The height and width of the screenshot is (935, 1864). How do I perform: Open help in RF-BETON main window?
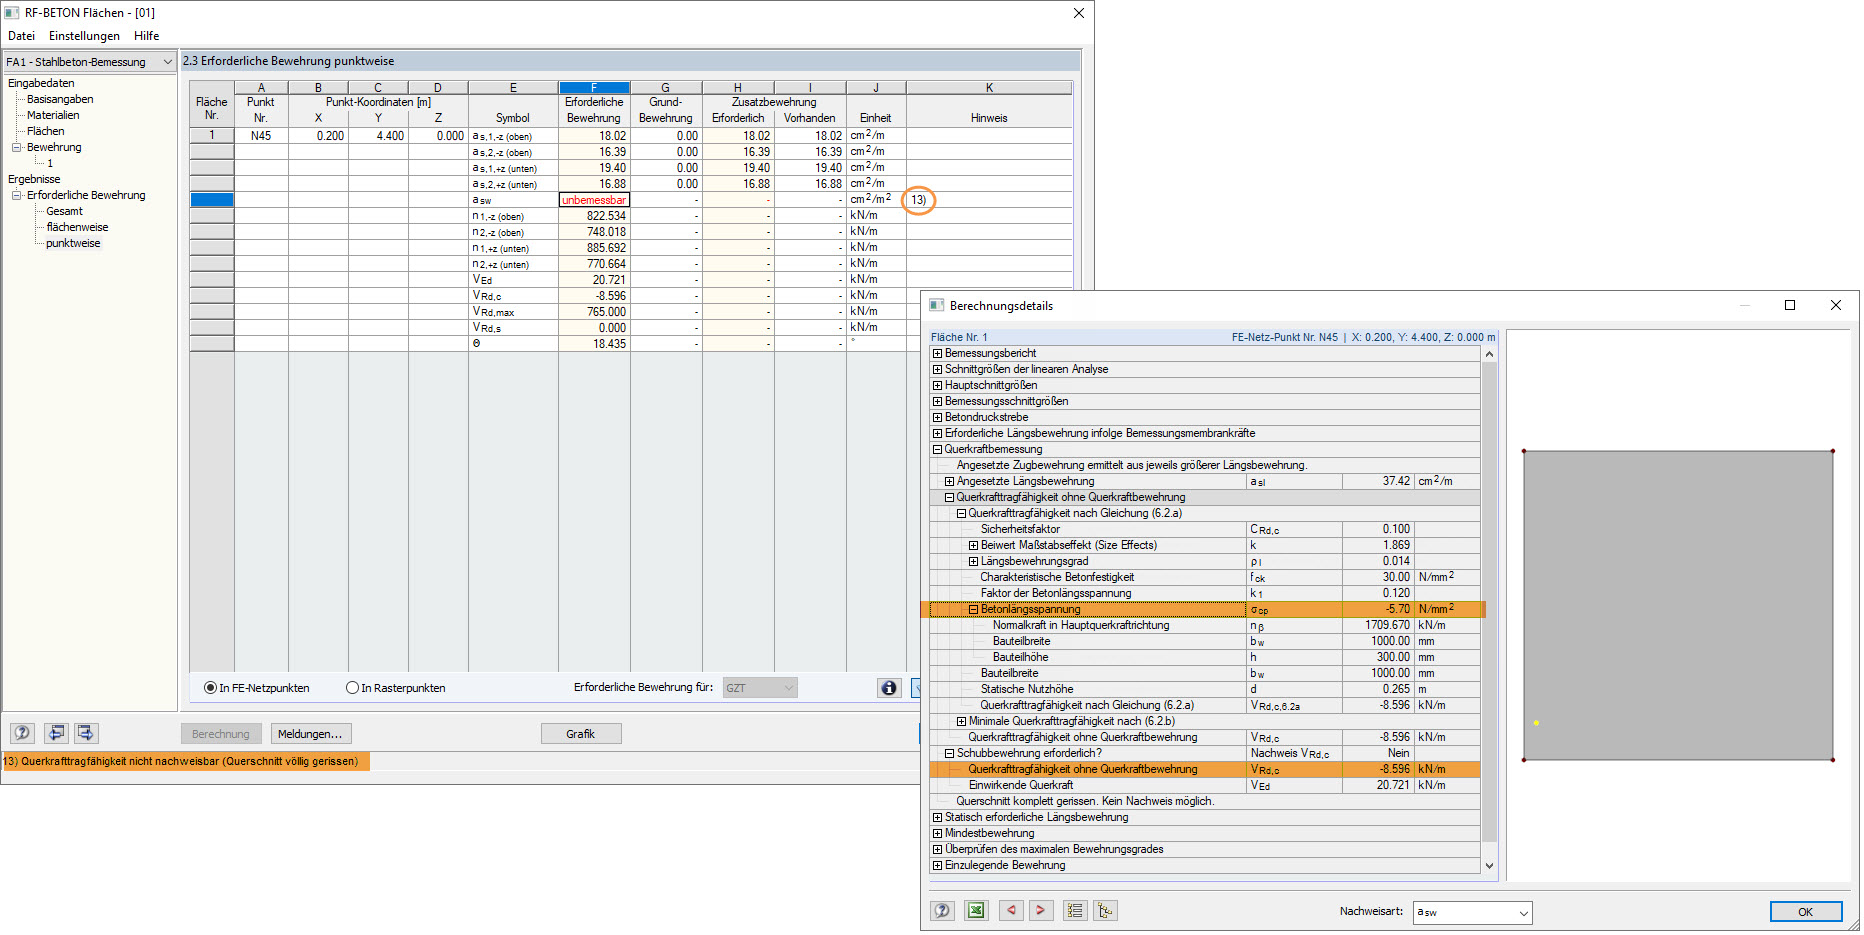tap(22, 733)
